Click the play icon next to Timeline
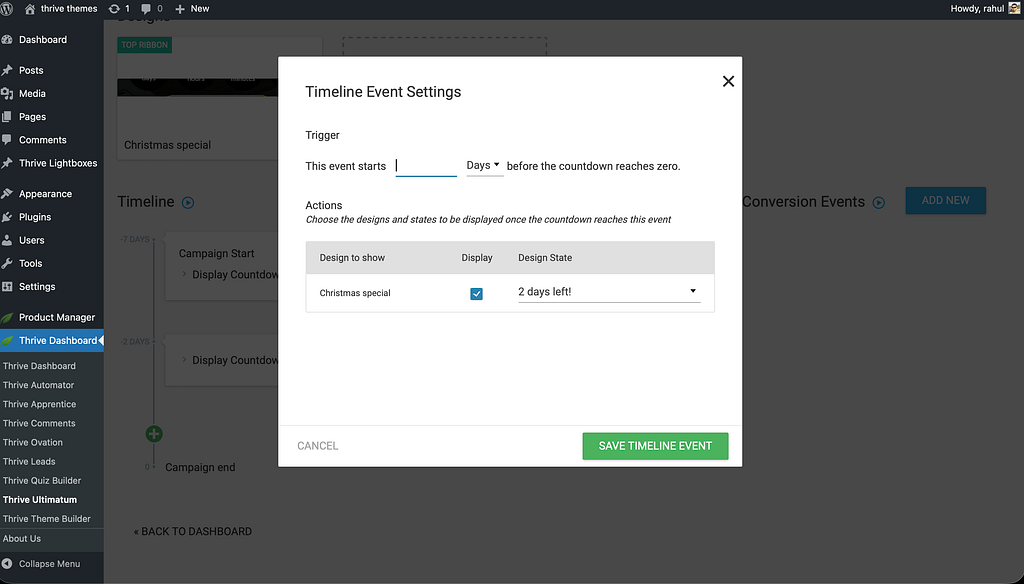The width and height of the screenshot is (1024, 584). pyautogui.click(x=188, y=202)
